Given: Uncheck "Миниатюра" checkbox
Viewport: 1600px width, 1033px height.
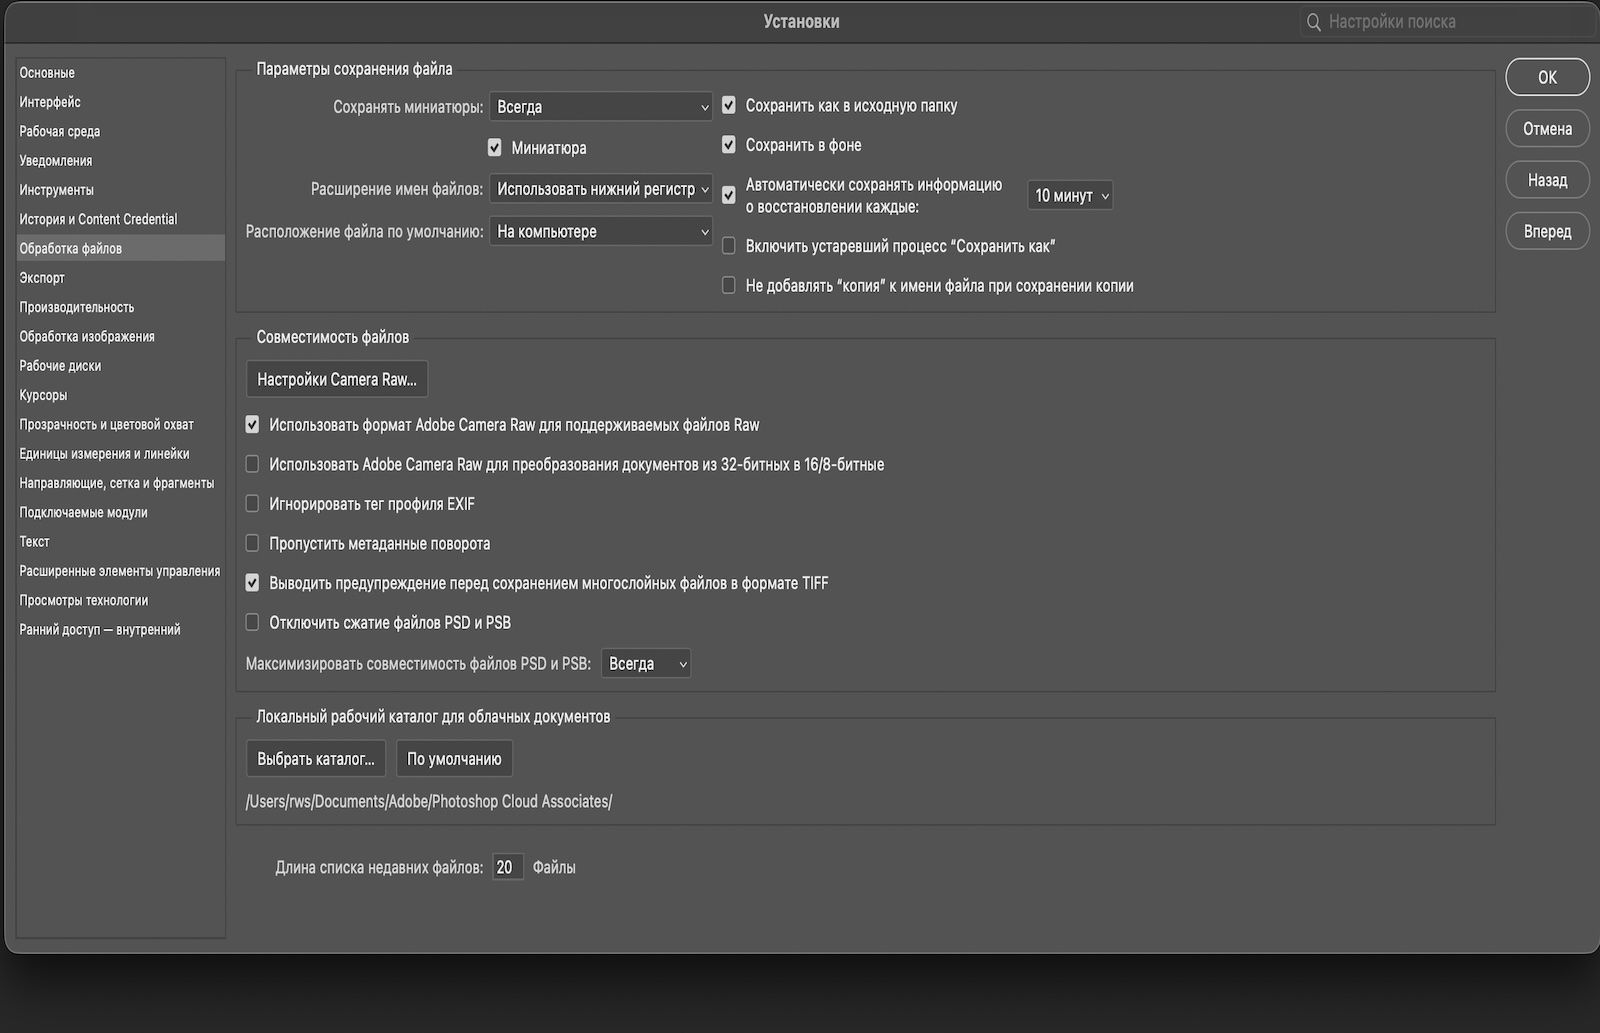Looking at the screenshot, I should point(494,147).
